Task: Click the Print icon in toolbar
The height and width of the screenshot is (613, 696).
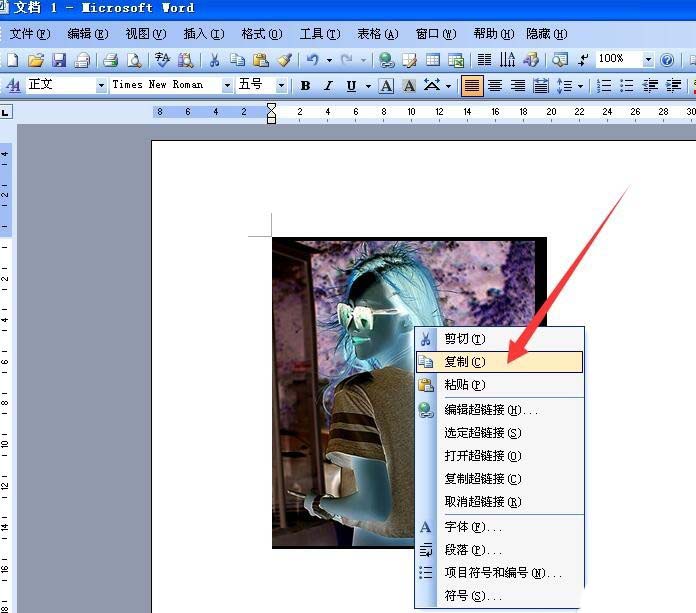Action: tap(110, 59)
